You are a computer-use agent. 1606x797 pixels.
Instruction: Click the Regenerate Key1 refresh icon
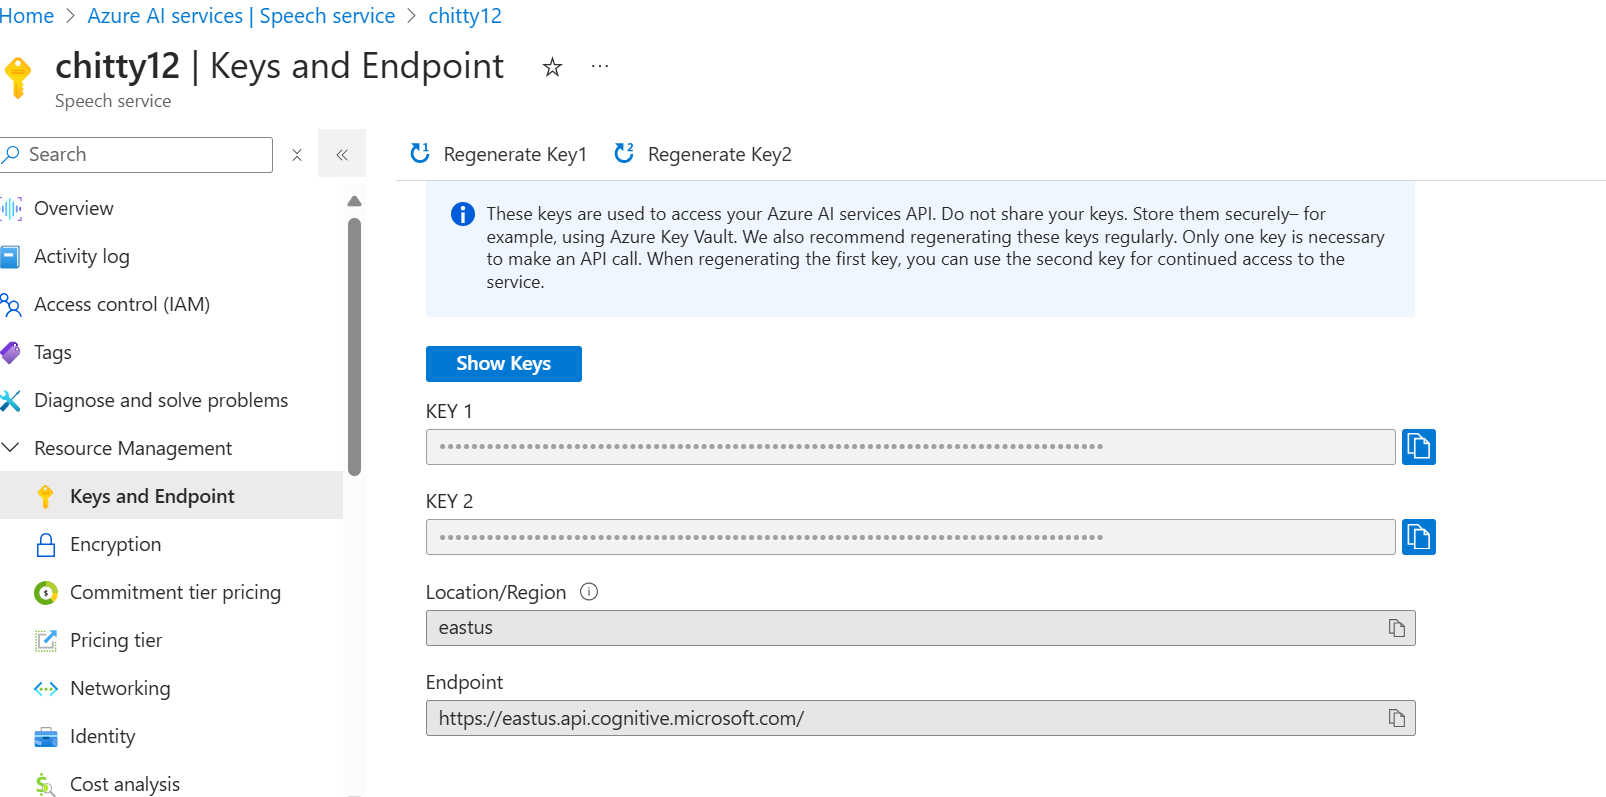point(420,153)
